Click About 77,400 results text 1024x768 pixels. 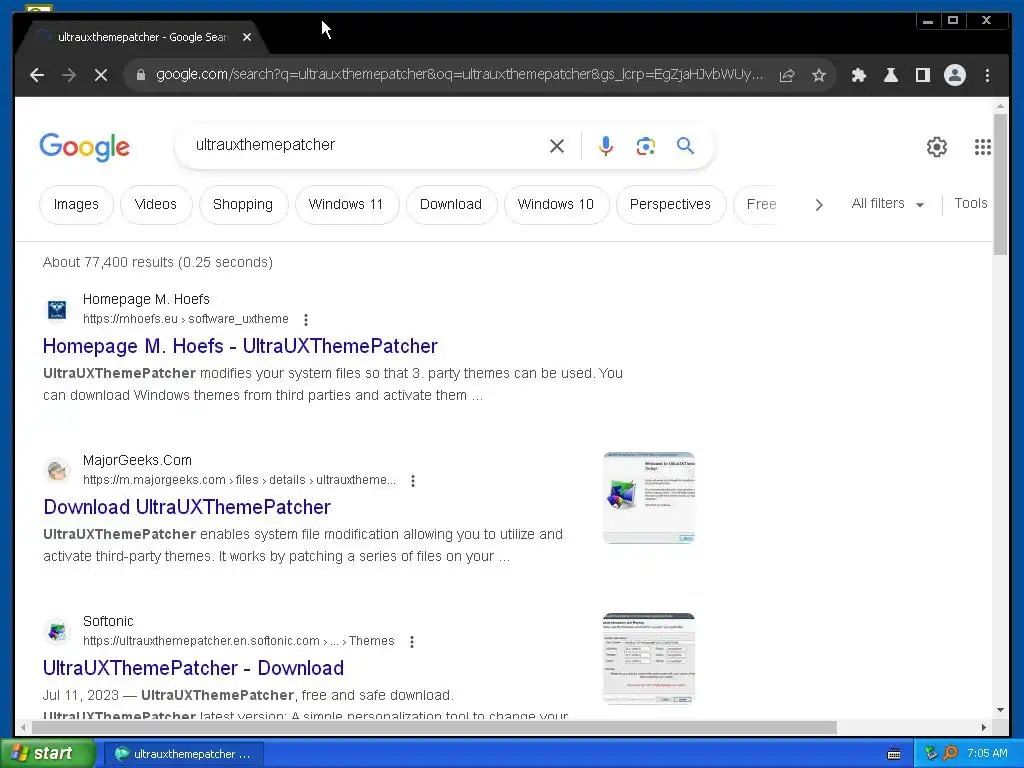pos(158,263)
